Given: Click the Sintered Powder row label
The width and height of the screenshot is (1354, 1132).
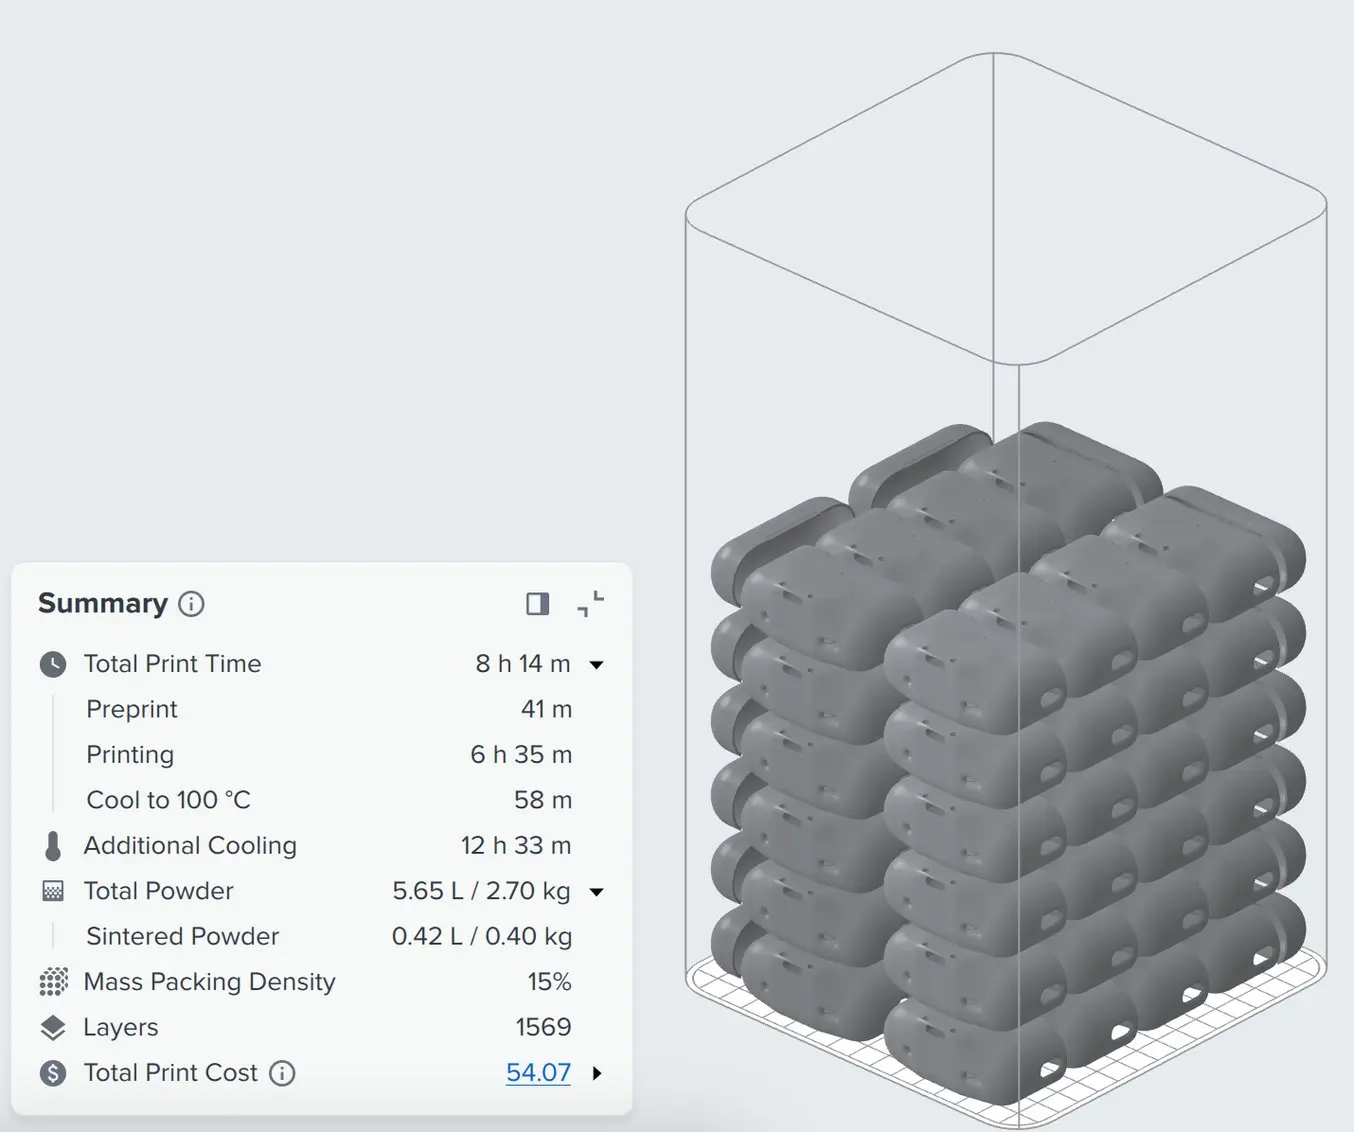Looking at the screenshot, I should tap(182, 937).
